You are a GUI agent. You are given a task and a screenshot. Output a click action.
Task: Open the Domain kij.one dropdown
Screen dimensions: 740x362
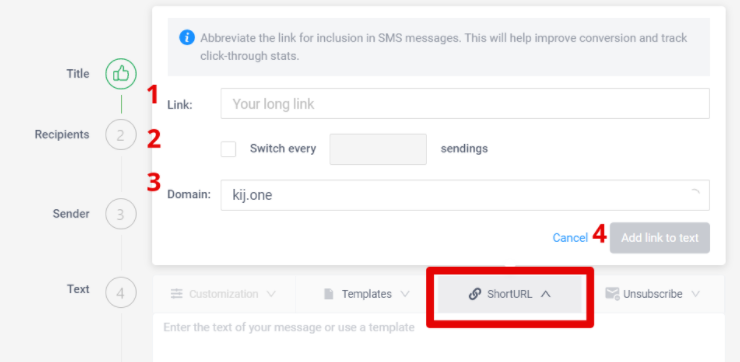[465, 195]
